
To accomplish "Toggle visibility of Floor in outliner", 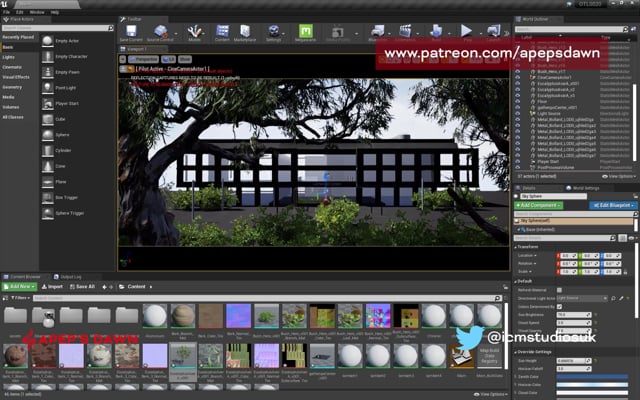I will (x=518, y=101).
